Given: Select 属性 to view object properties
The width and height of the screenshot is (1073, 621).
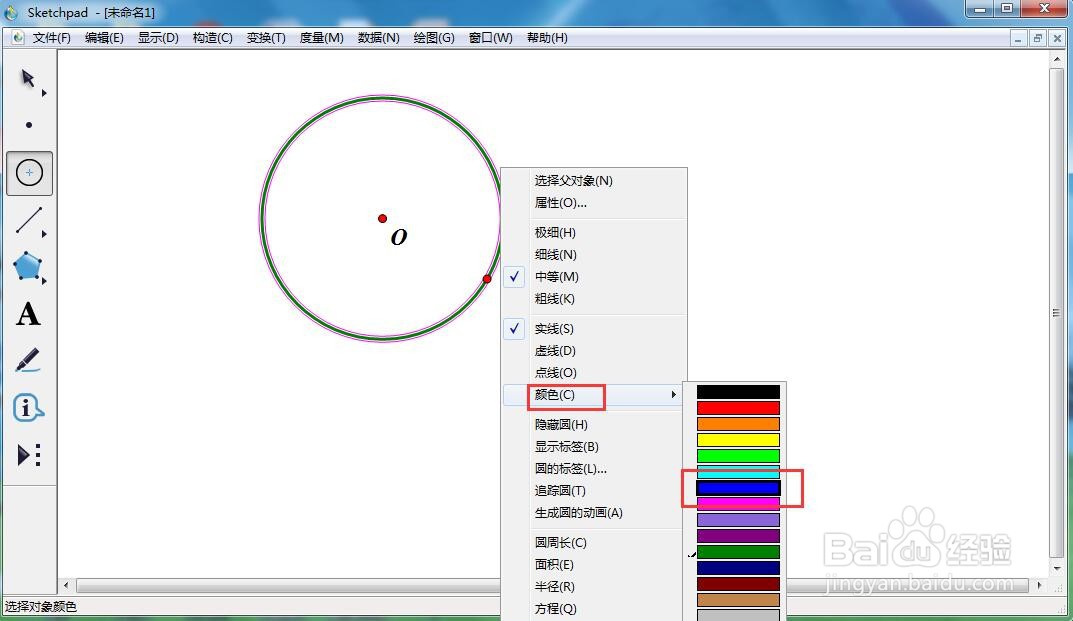Looking at the screenshot, I should pyautogui.click(x=560, y=202).
